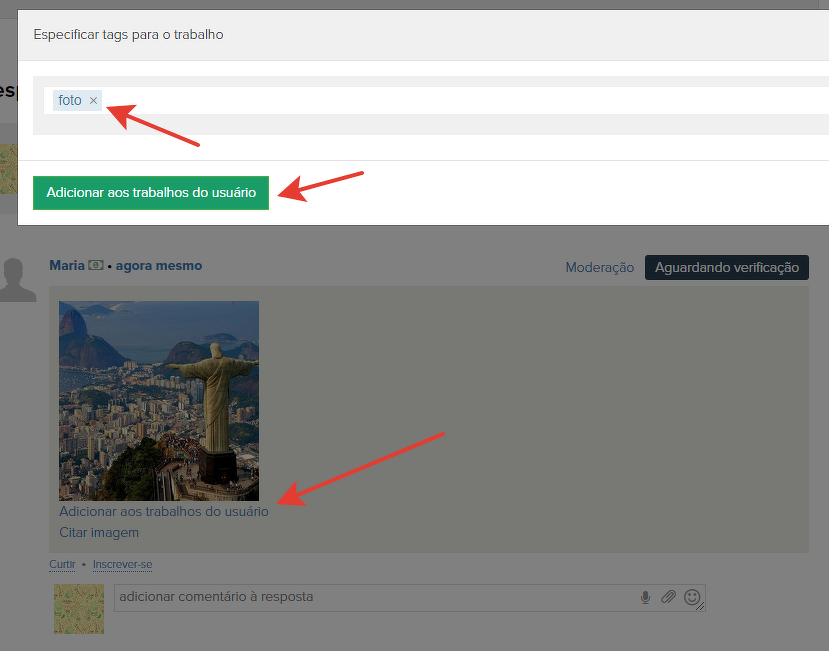829x651 pixels.
Task: Click the 'adicionar comentário à resposta' field
Action: point(370,597)
